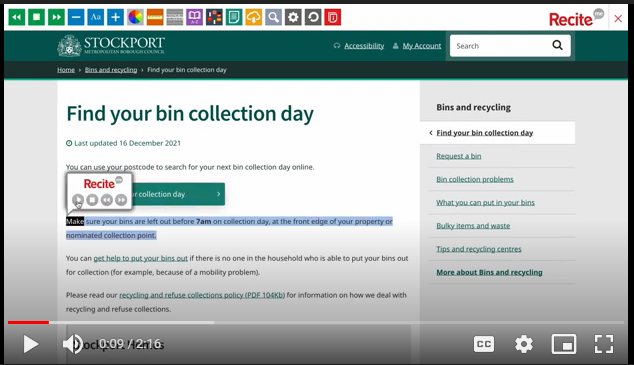
Task: Open the purple A-Z dictionary tool
Action: pos(194,17)
